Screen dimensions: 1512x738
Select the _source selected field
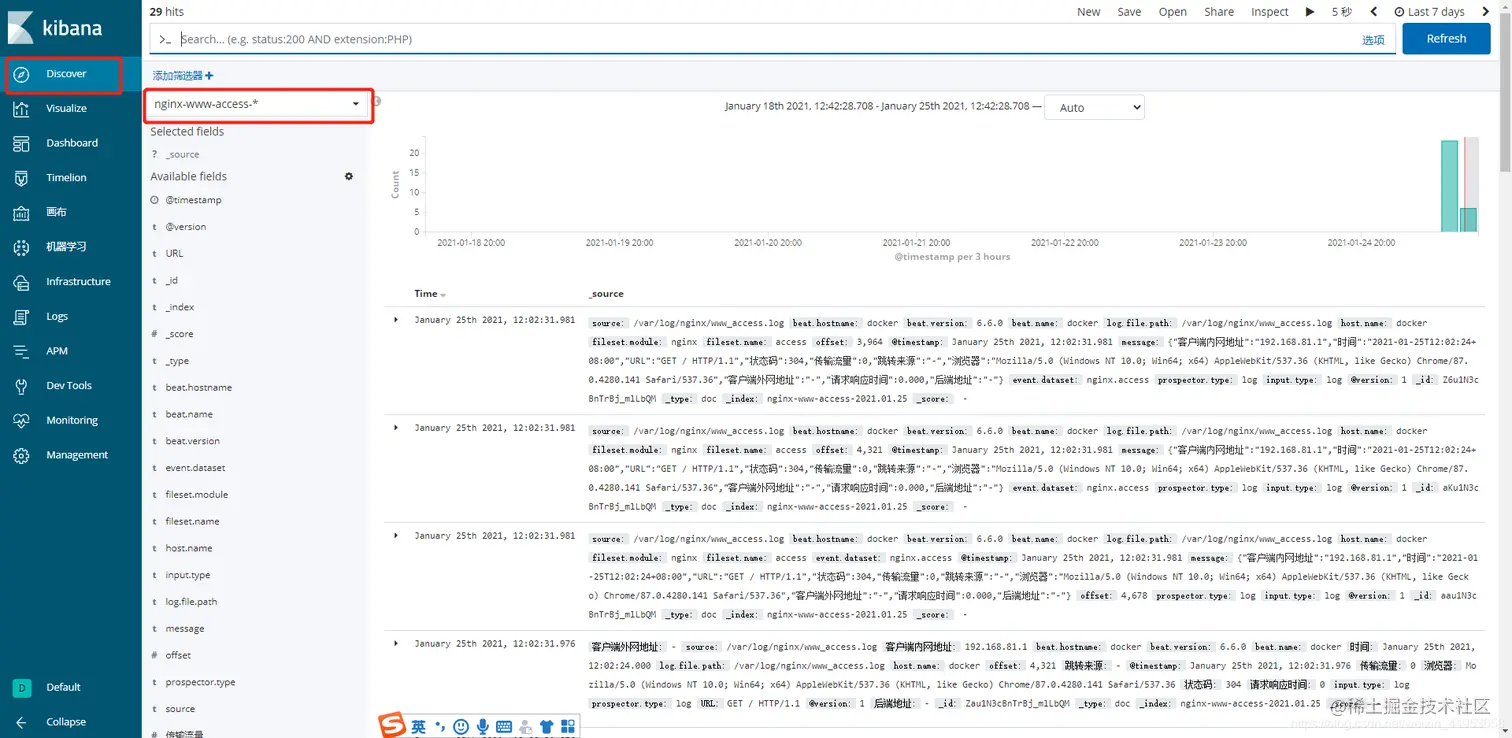pos(182,154)
